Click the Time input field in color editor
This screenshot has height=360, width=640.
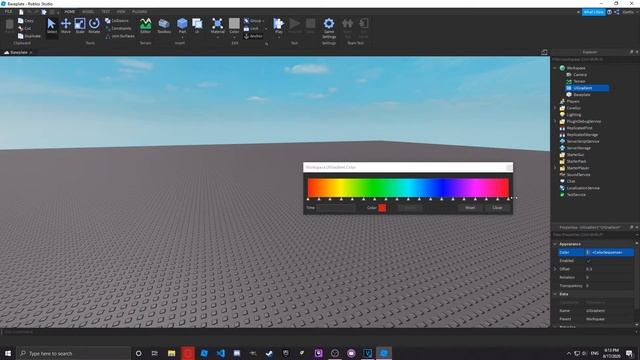[x=336, y=208]
